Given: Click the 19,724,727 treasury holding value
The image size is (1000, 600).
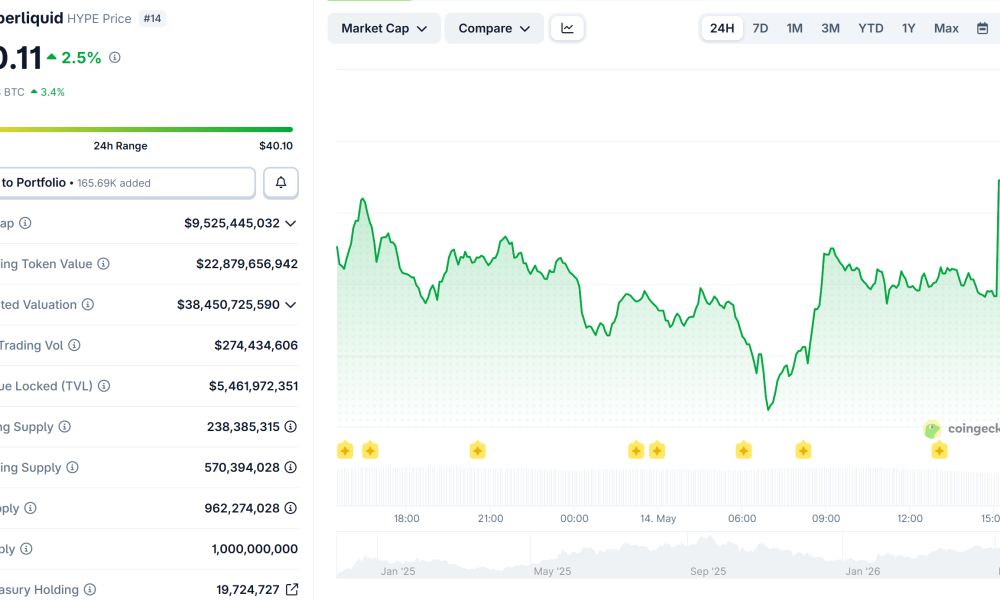Looking at the screenshot, I should [x=247, y=589].
